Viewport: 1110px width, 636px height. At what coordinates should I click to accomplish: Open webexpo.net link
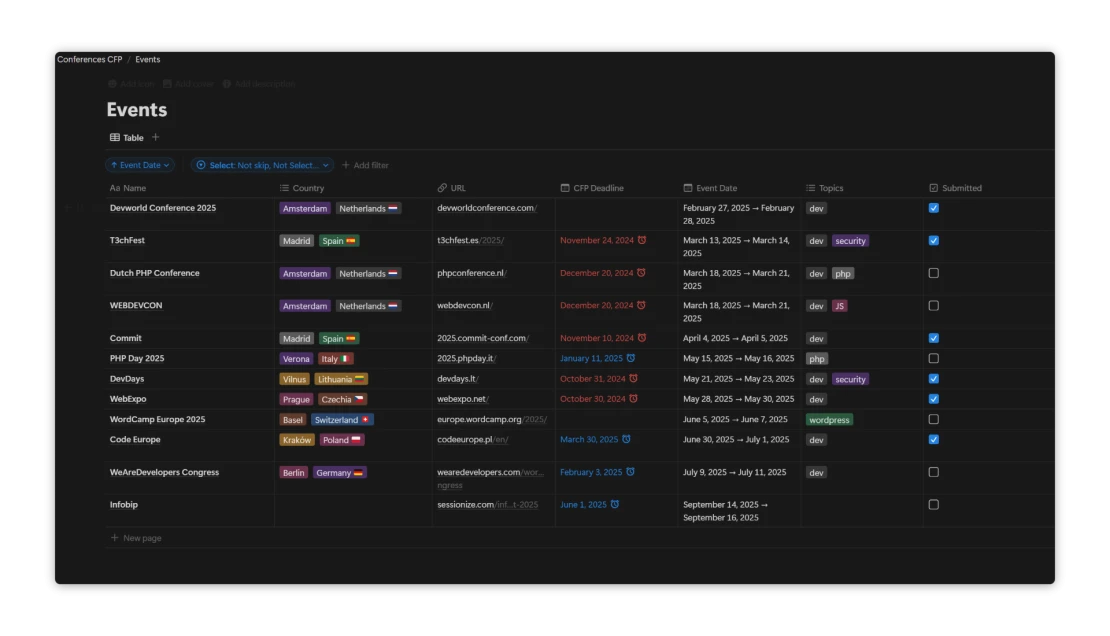click(463, 399)
